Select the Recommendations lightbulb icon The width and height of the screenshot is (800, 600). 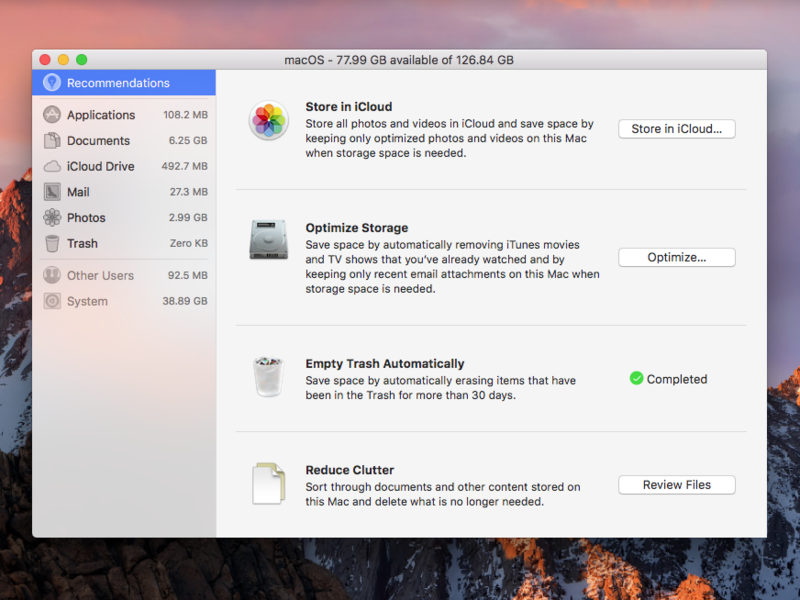point(52,83)
